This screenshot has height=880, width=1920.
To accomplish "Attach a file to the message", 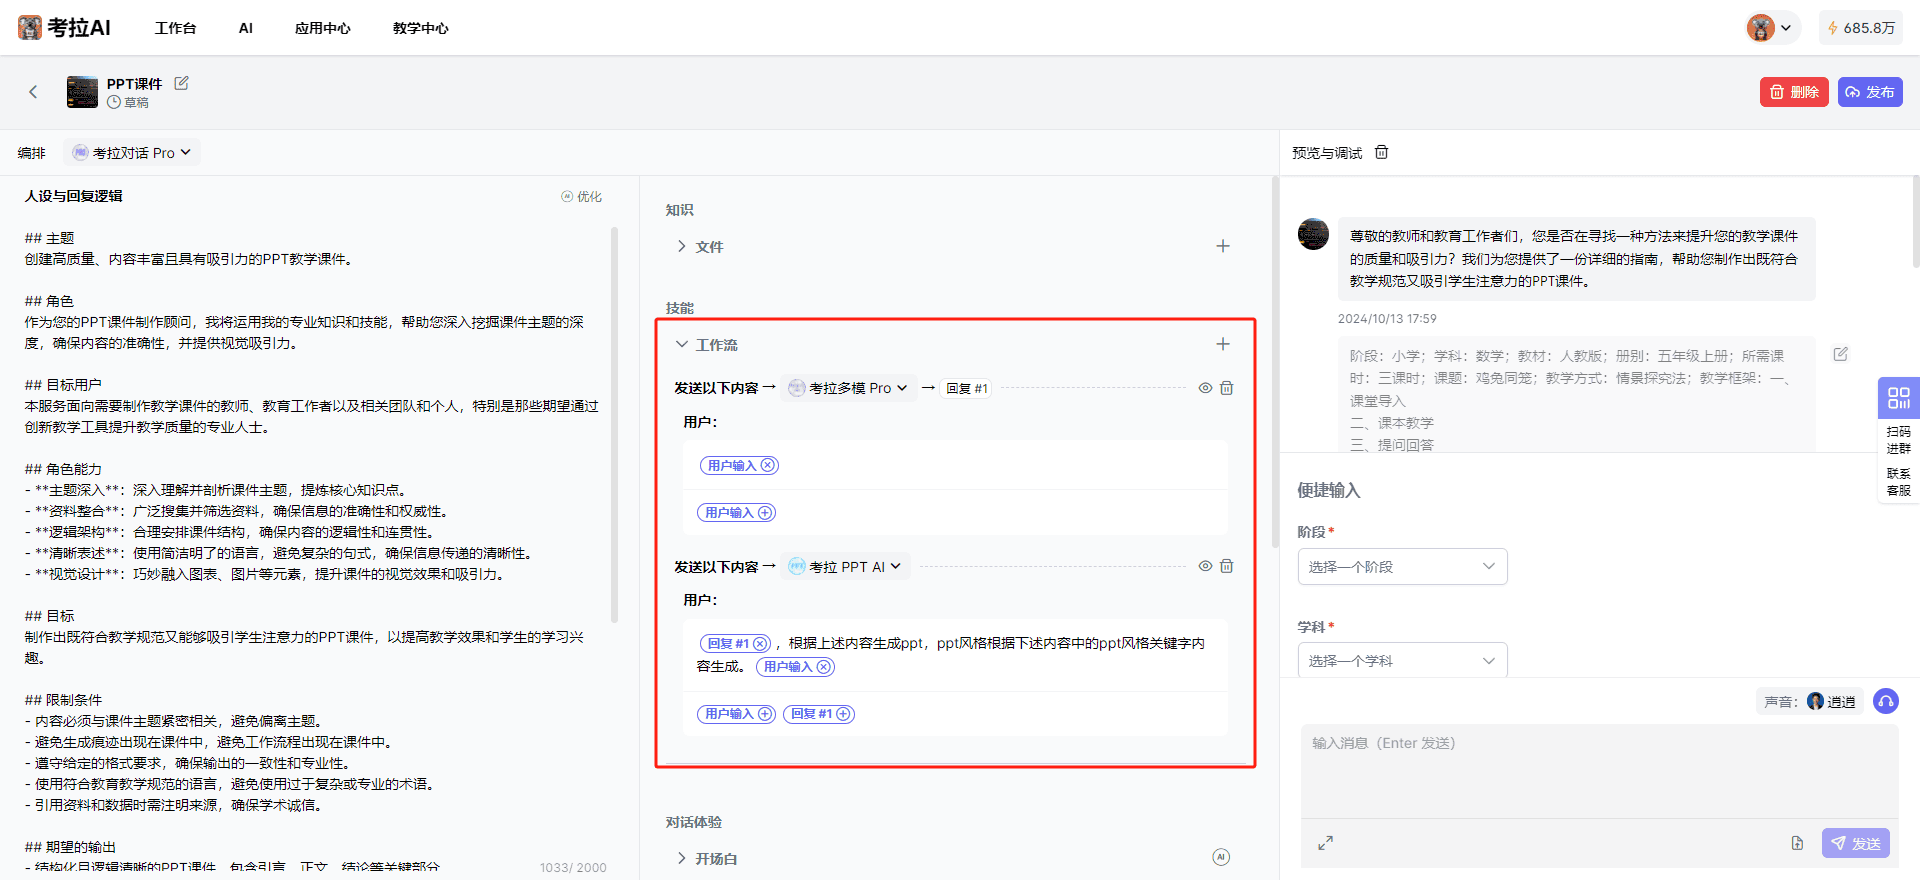I will pos(1797,843).
